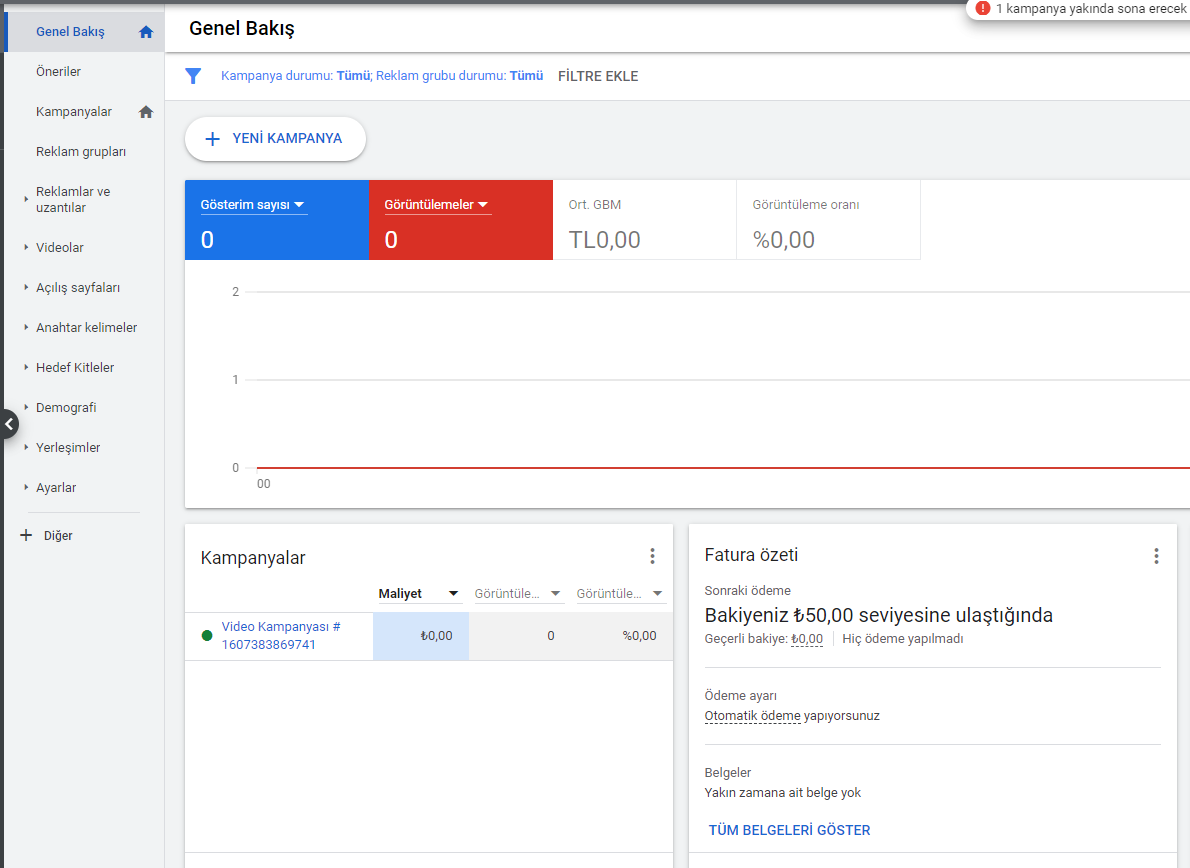
Task: Click the 1 kampanya yakında sona erecek notification
Action: (1091, 8)
